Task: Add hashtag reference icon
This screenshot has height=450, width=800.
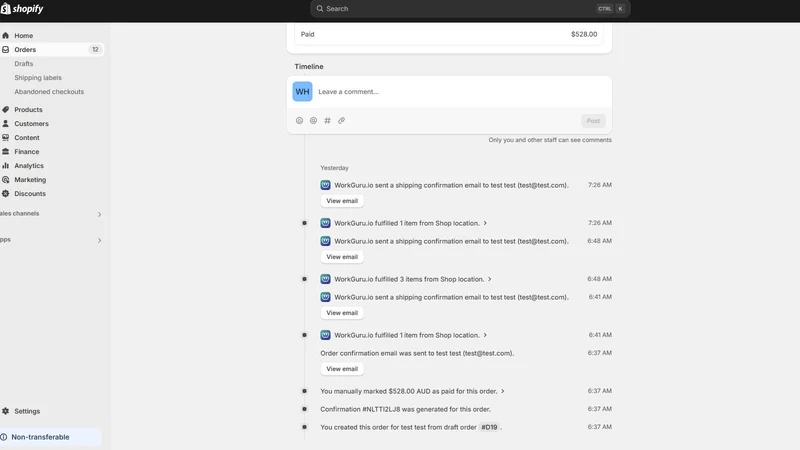Action: [328, 121]
